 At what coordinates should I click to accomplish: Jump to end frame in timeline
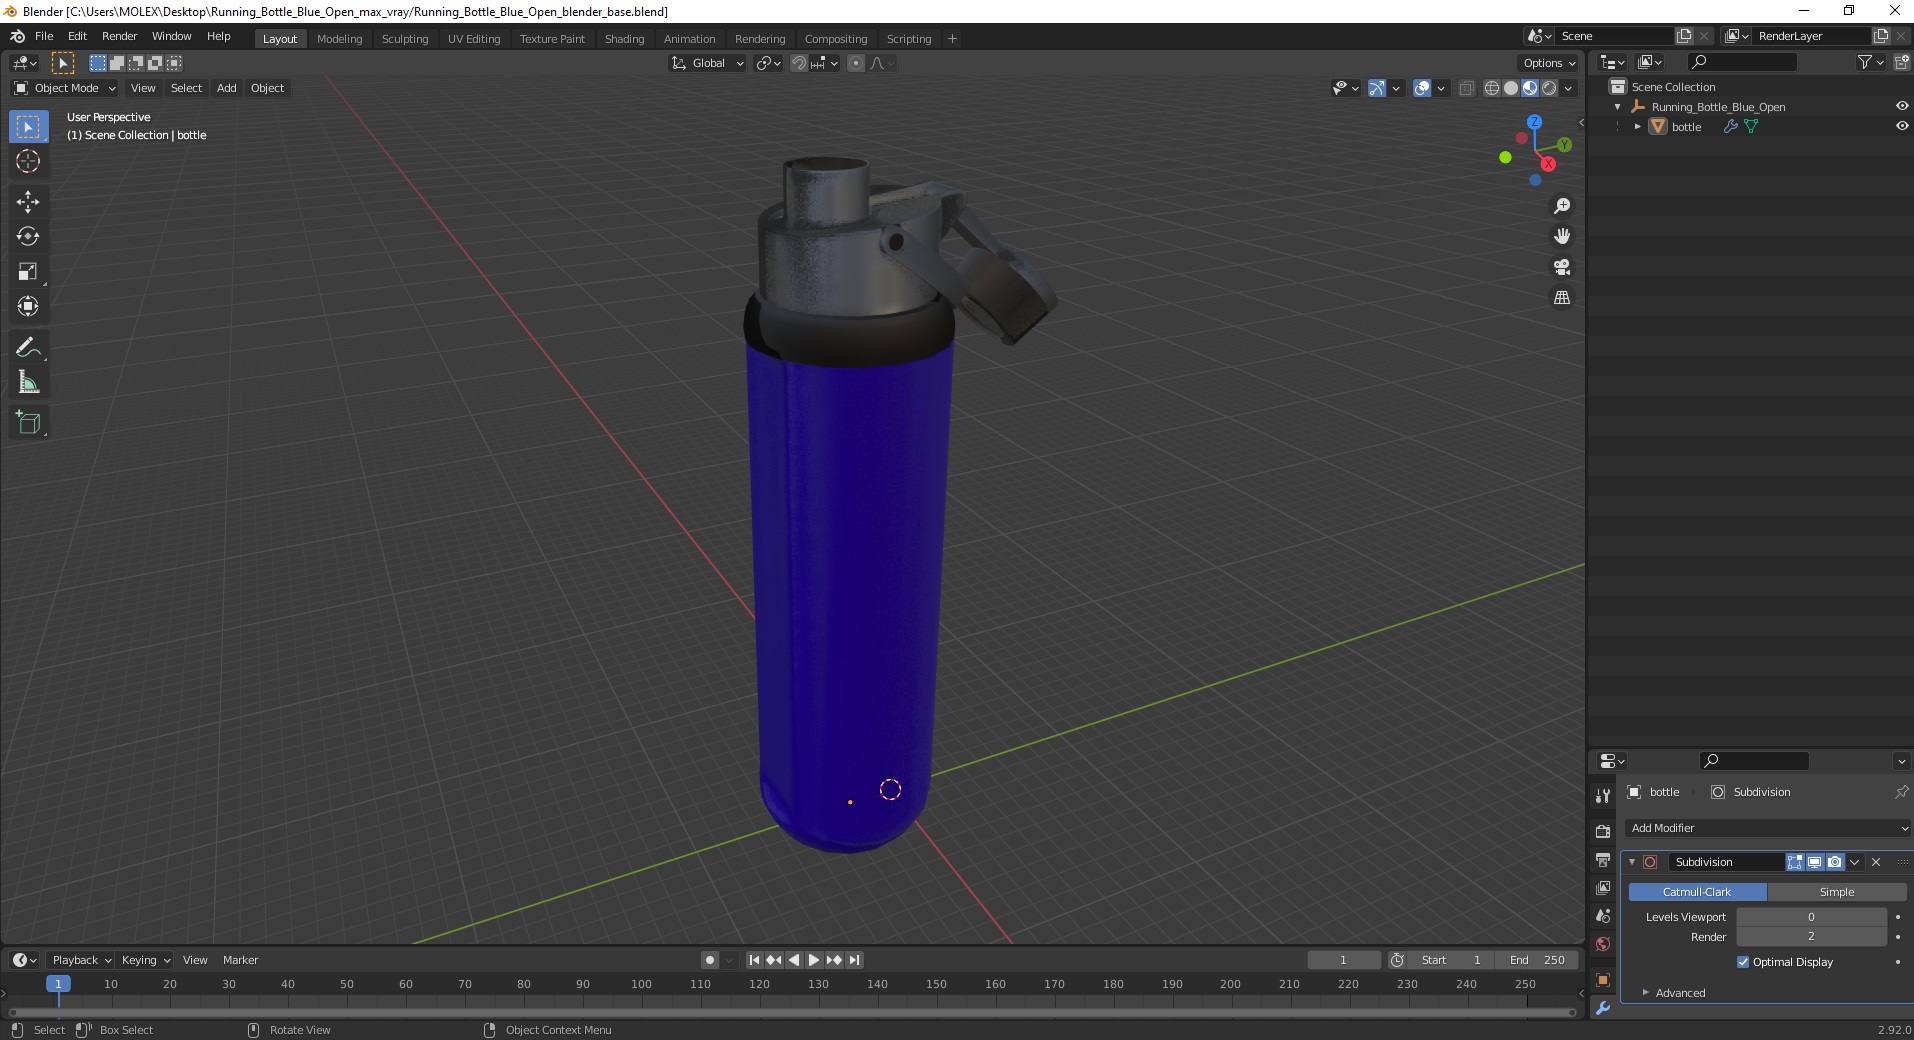tap(854, 960)
